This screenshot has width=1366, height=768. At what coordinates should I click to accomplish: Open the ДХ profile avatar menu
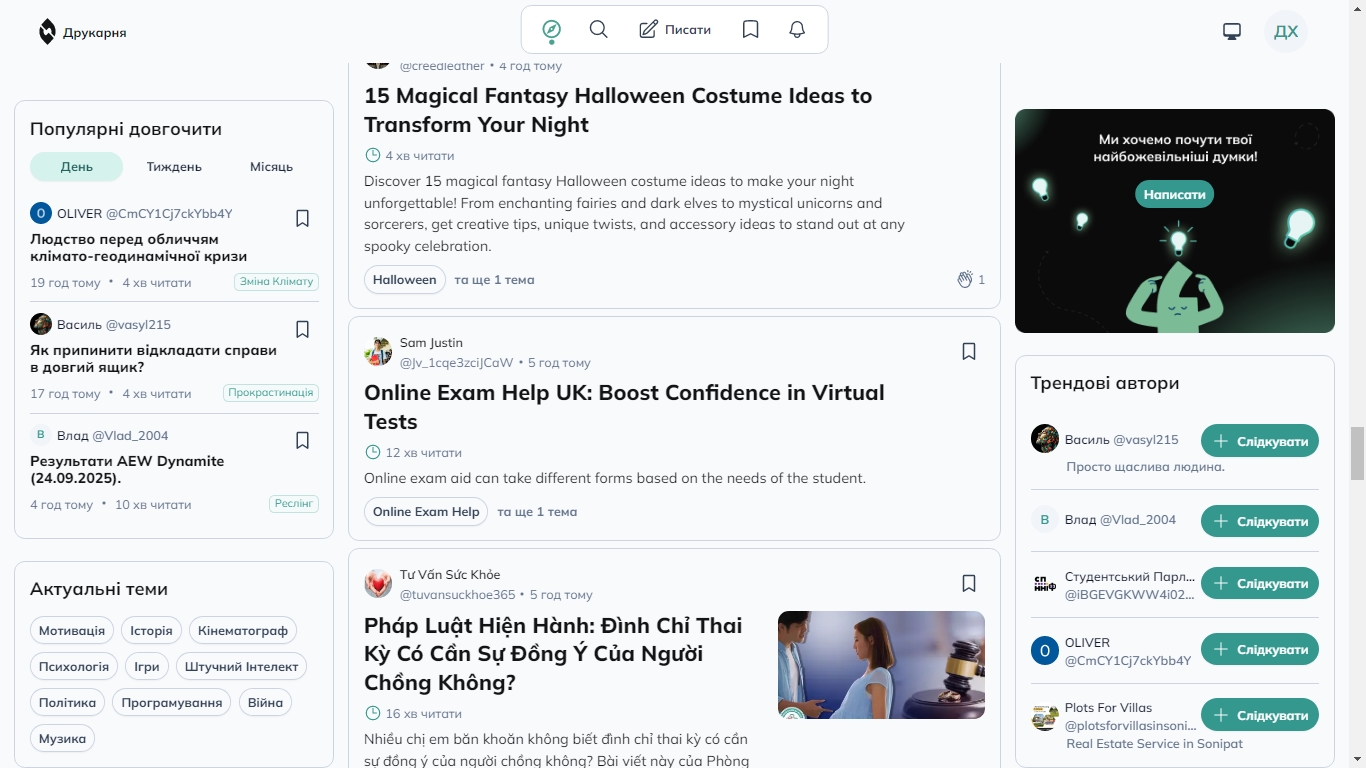[x=1286, y=31]
